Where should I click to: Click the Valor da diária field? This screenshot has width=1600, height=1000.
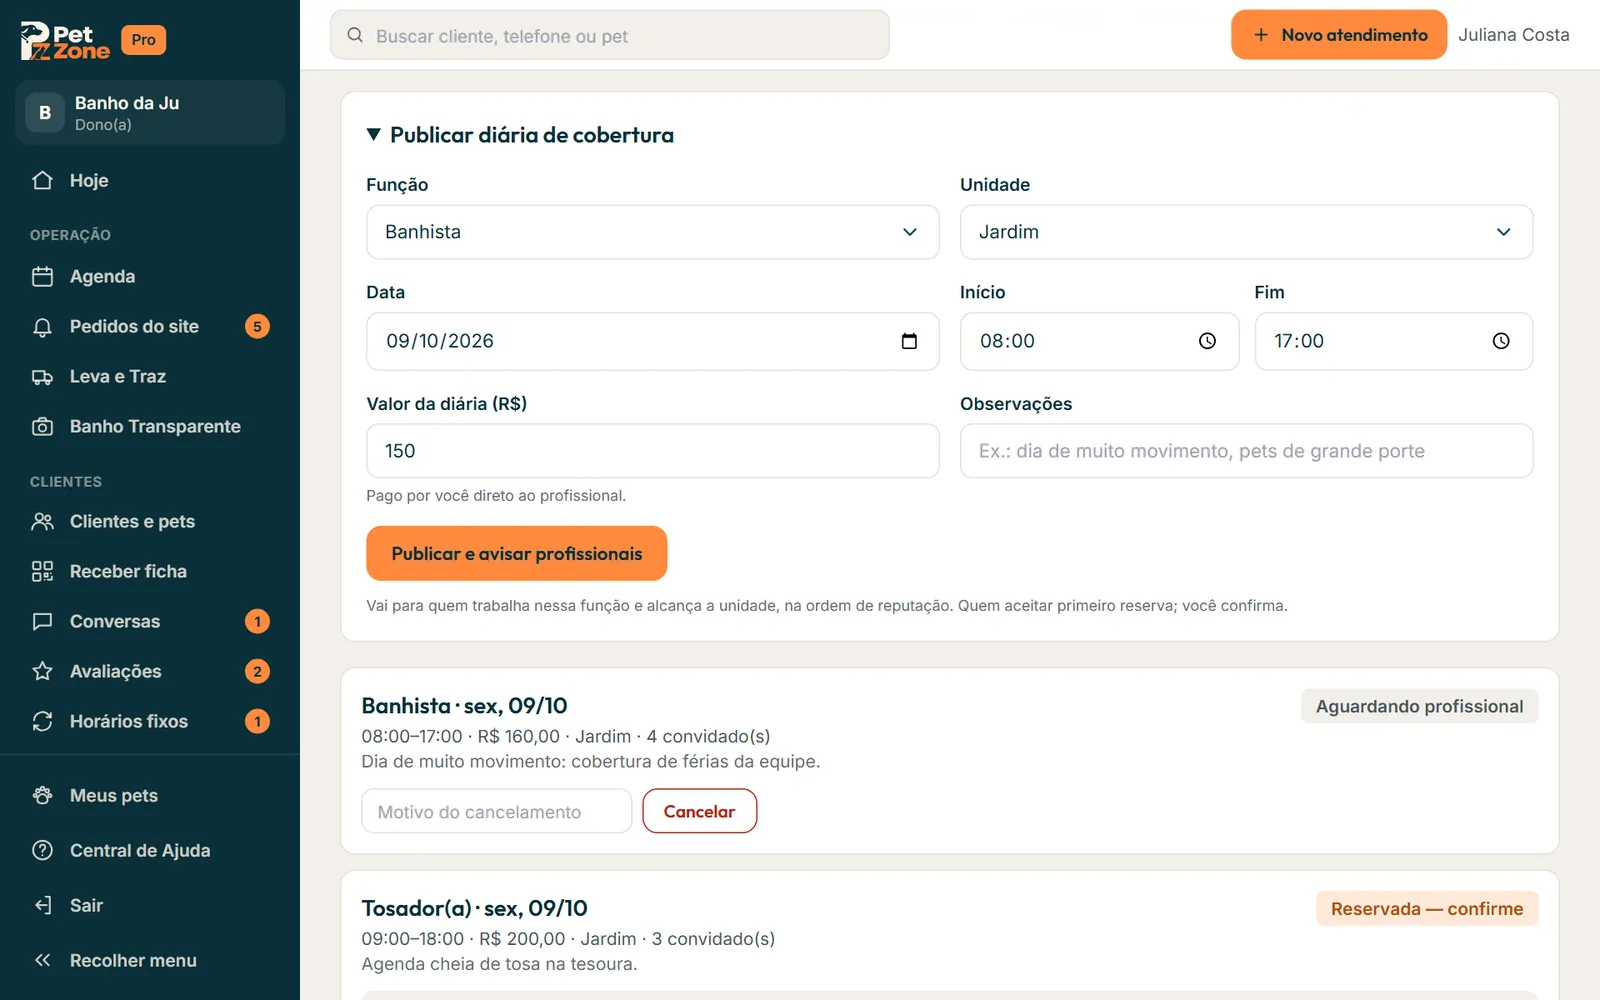pyautogui.click(x=652, y=451)
